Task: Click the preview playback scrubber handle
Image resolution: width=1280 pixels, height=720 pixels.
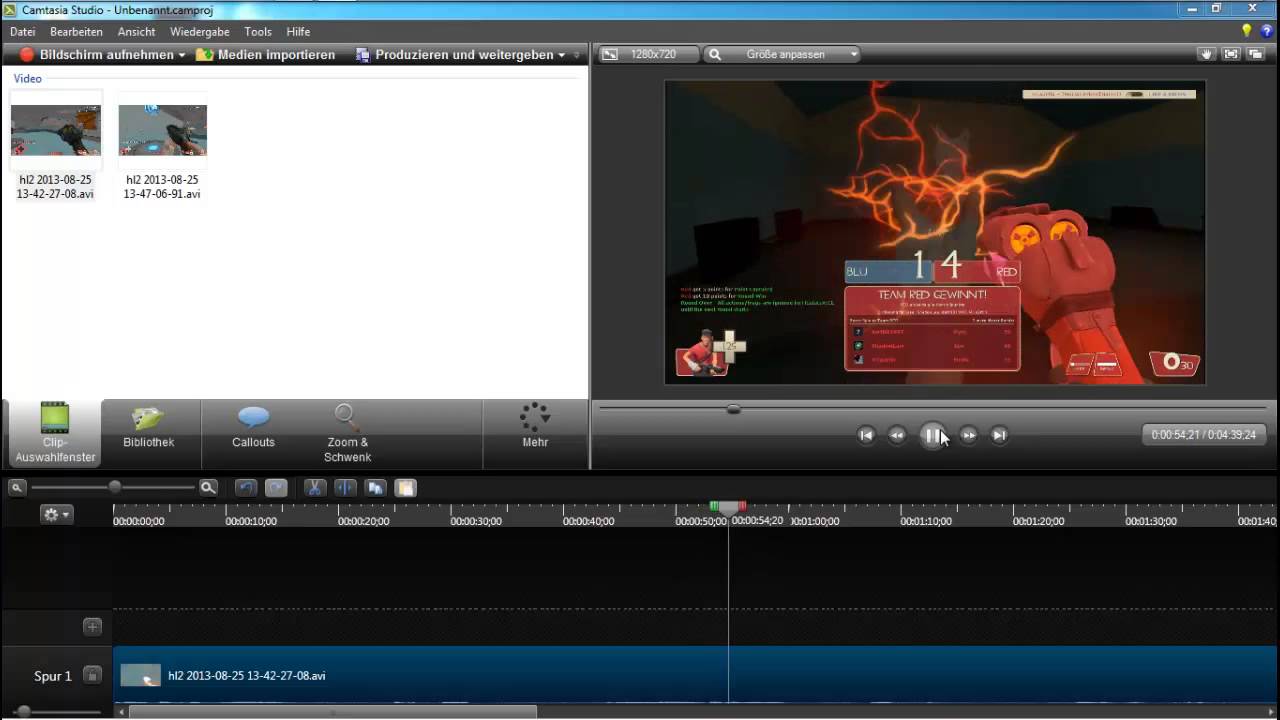Action: point(734,409)
